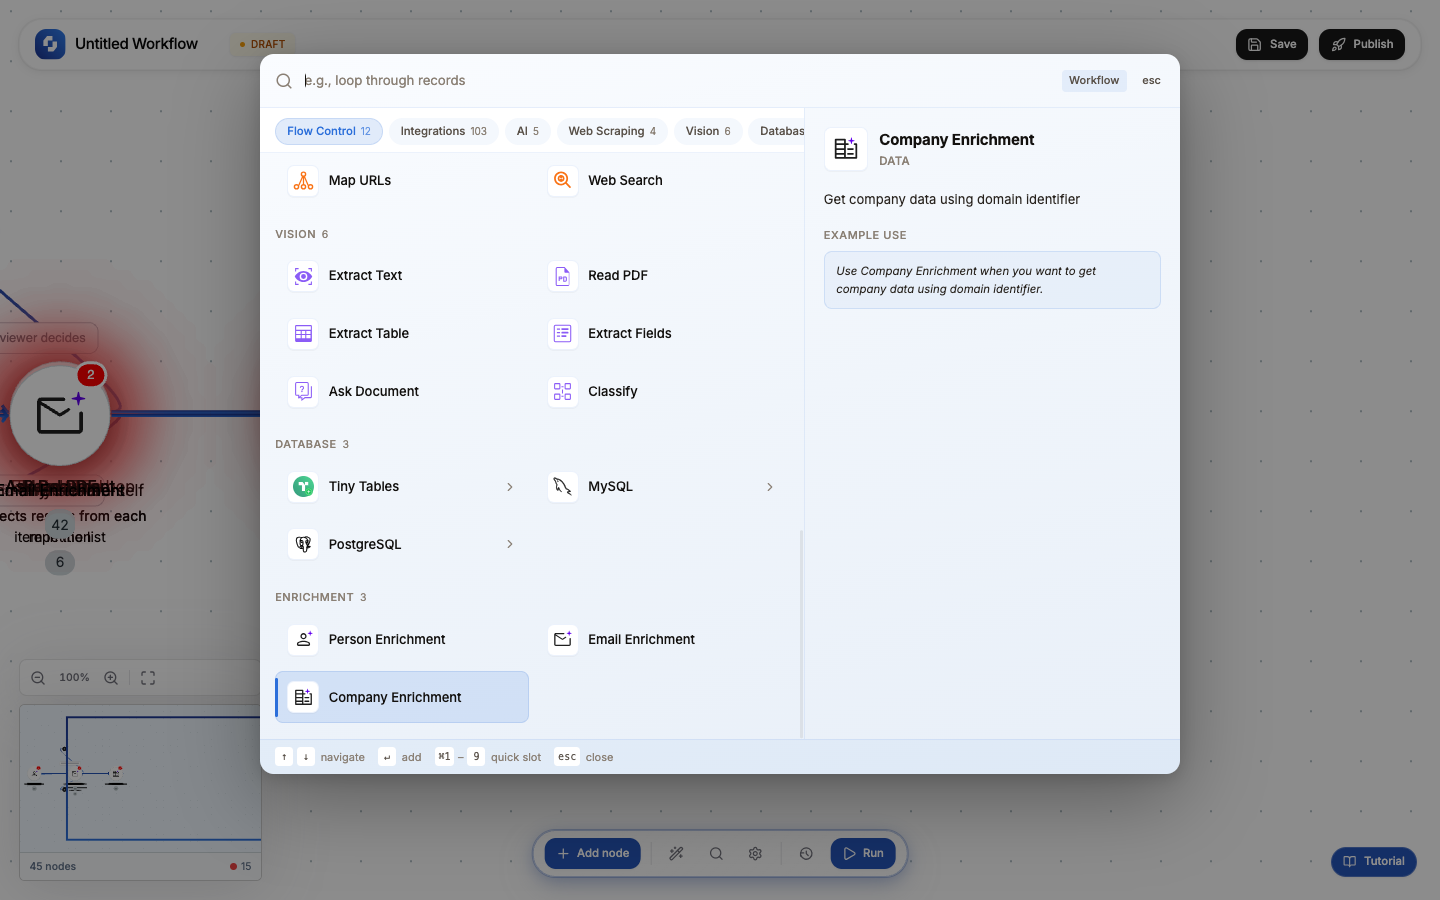Select the Web Search node

(x=661, y=181)
